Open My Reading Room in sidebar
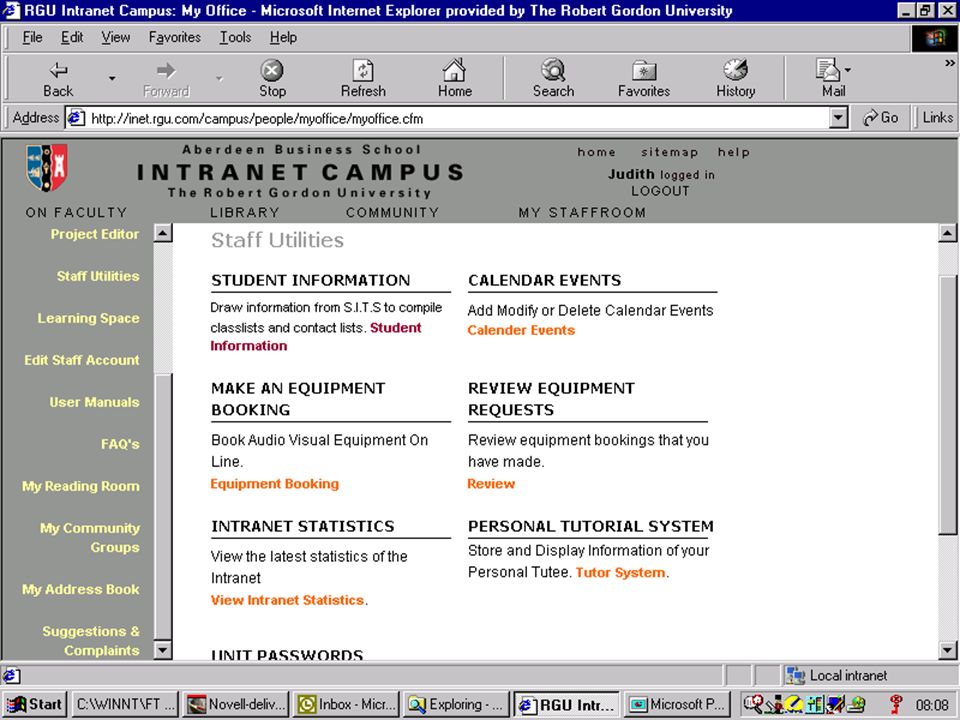 click(81, 486)
